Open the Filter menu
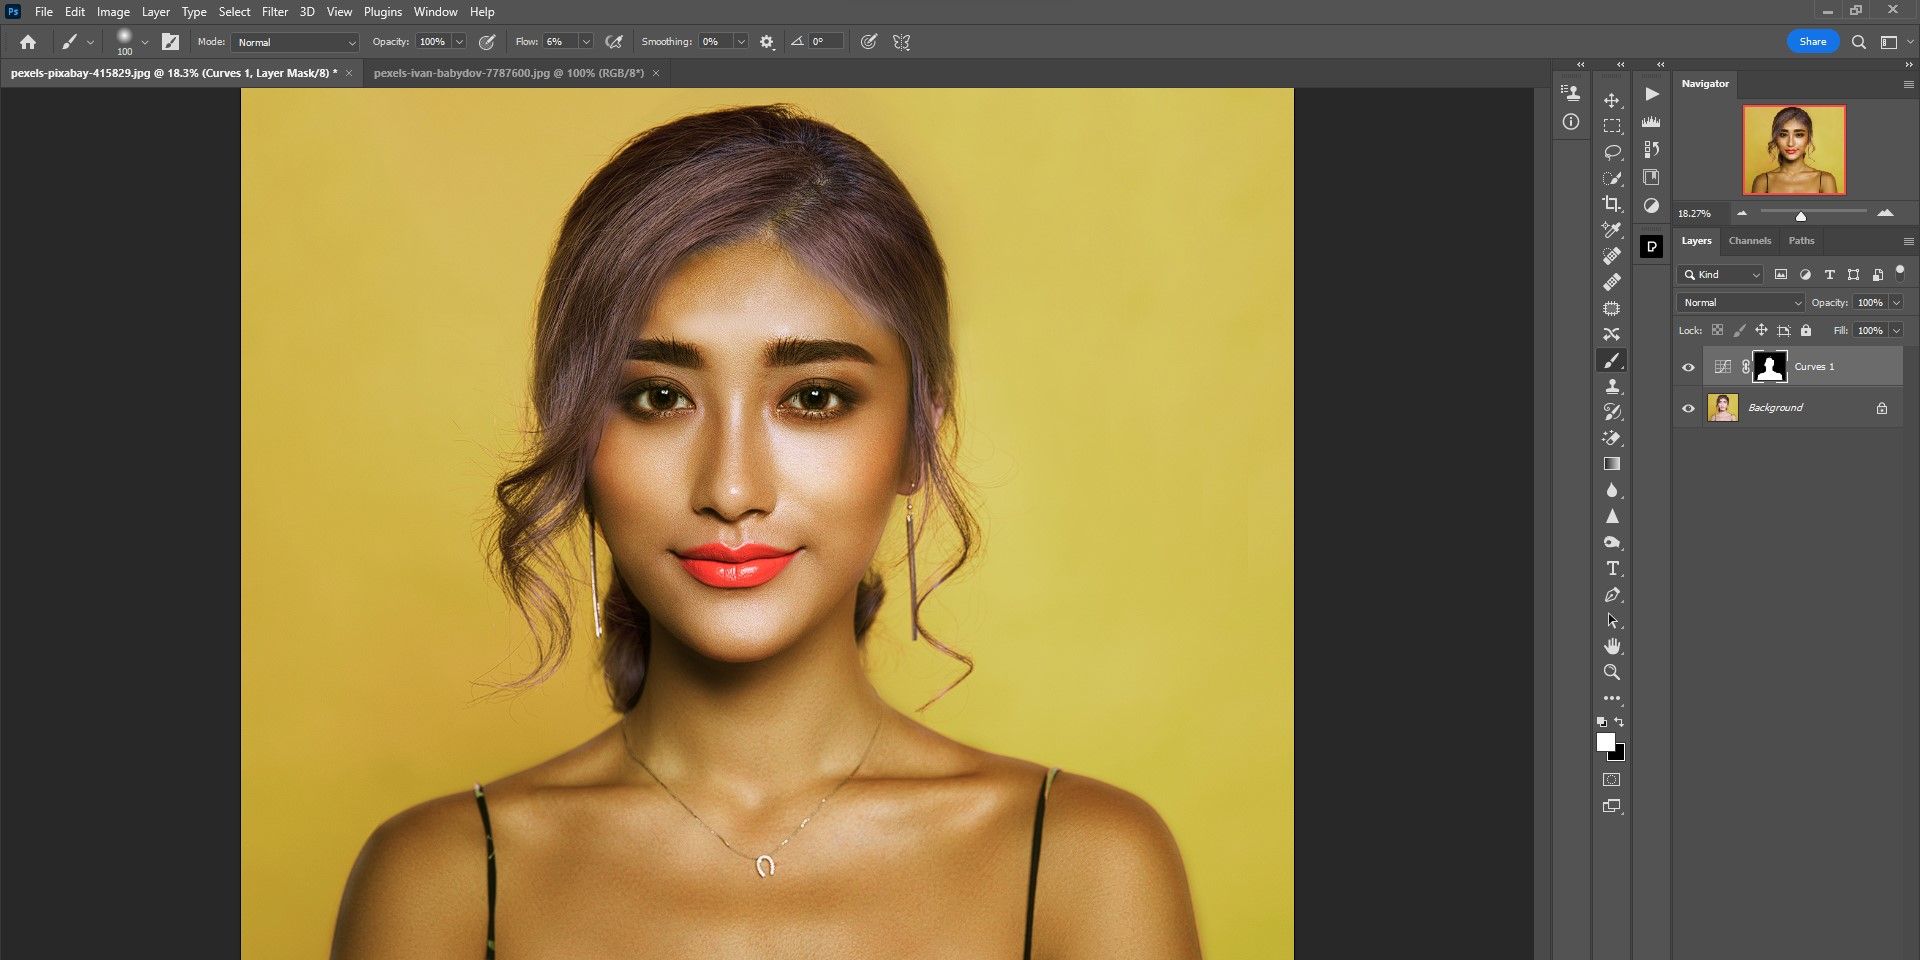Image resolution: width=1920 pixels, height=960 pixels. 275,12
